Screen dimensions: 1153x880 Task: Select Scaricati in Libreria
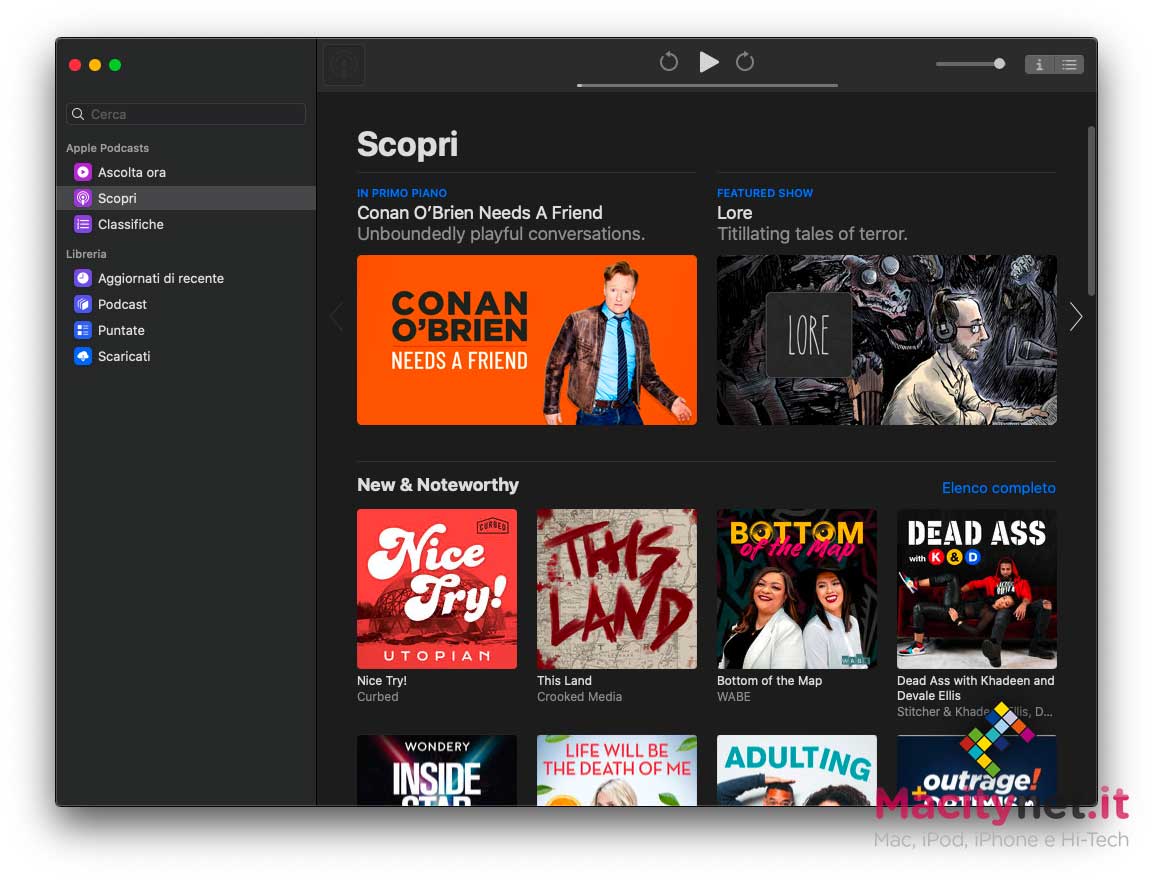pyautogui.click(x=186, y=356)
